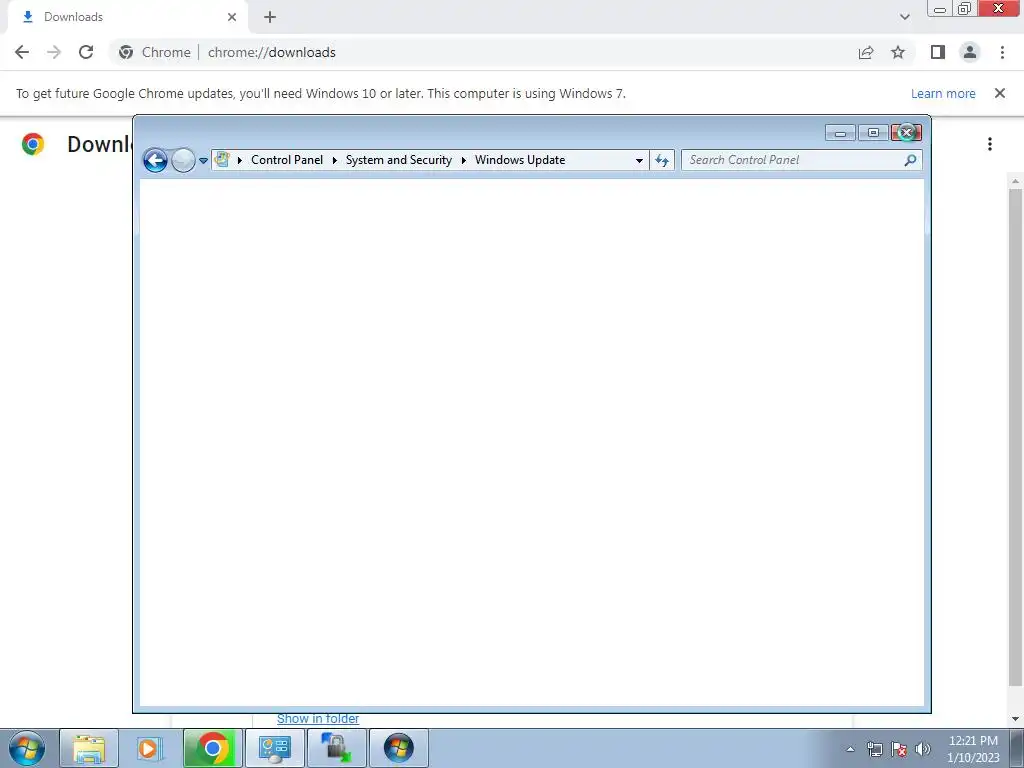Screen dimensions: 1024x768
Task: Click the Chrome site info icon
Action: 126,52
